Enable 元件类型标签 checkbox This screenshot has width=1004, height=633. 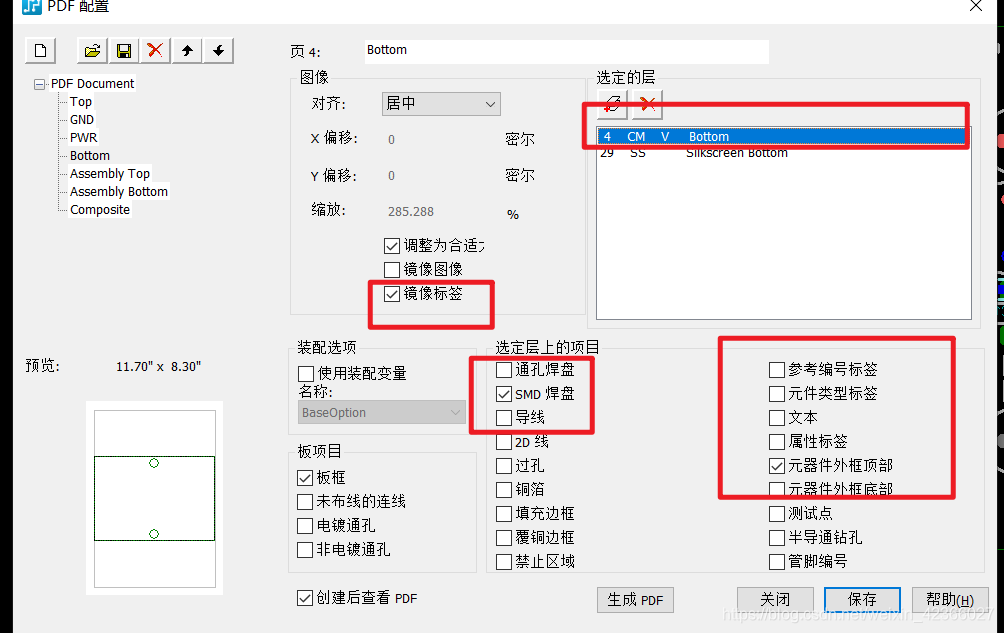click(777, 394)
